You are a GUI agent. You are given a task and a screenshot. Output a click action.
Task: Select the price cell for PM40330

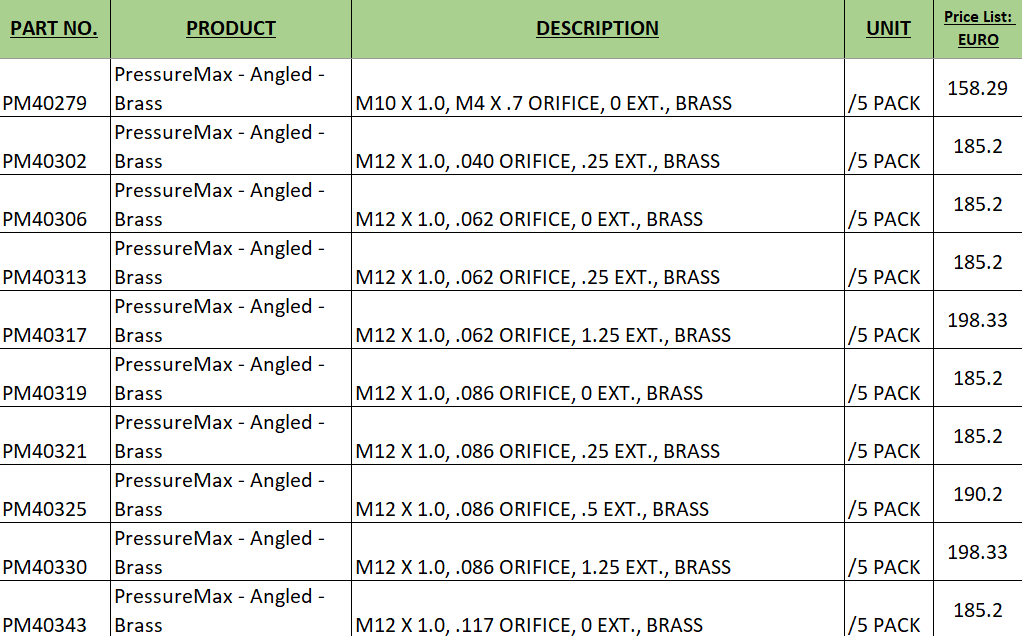(978, 552)
